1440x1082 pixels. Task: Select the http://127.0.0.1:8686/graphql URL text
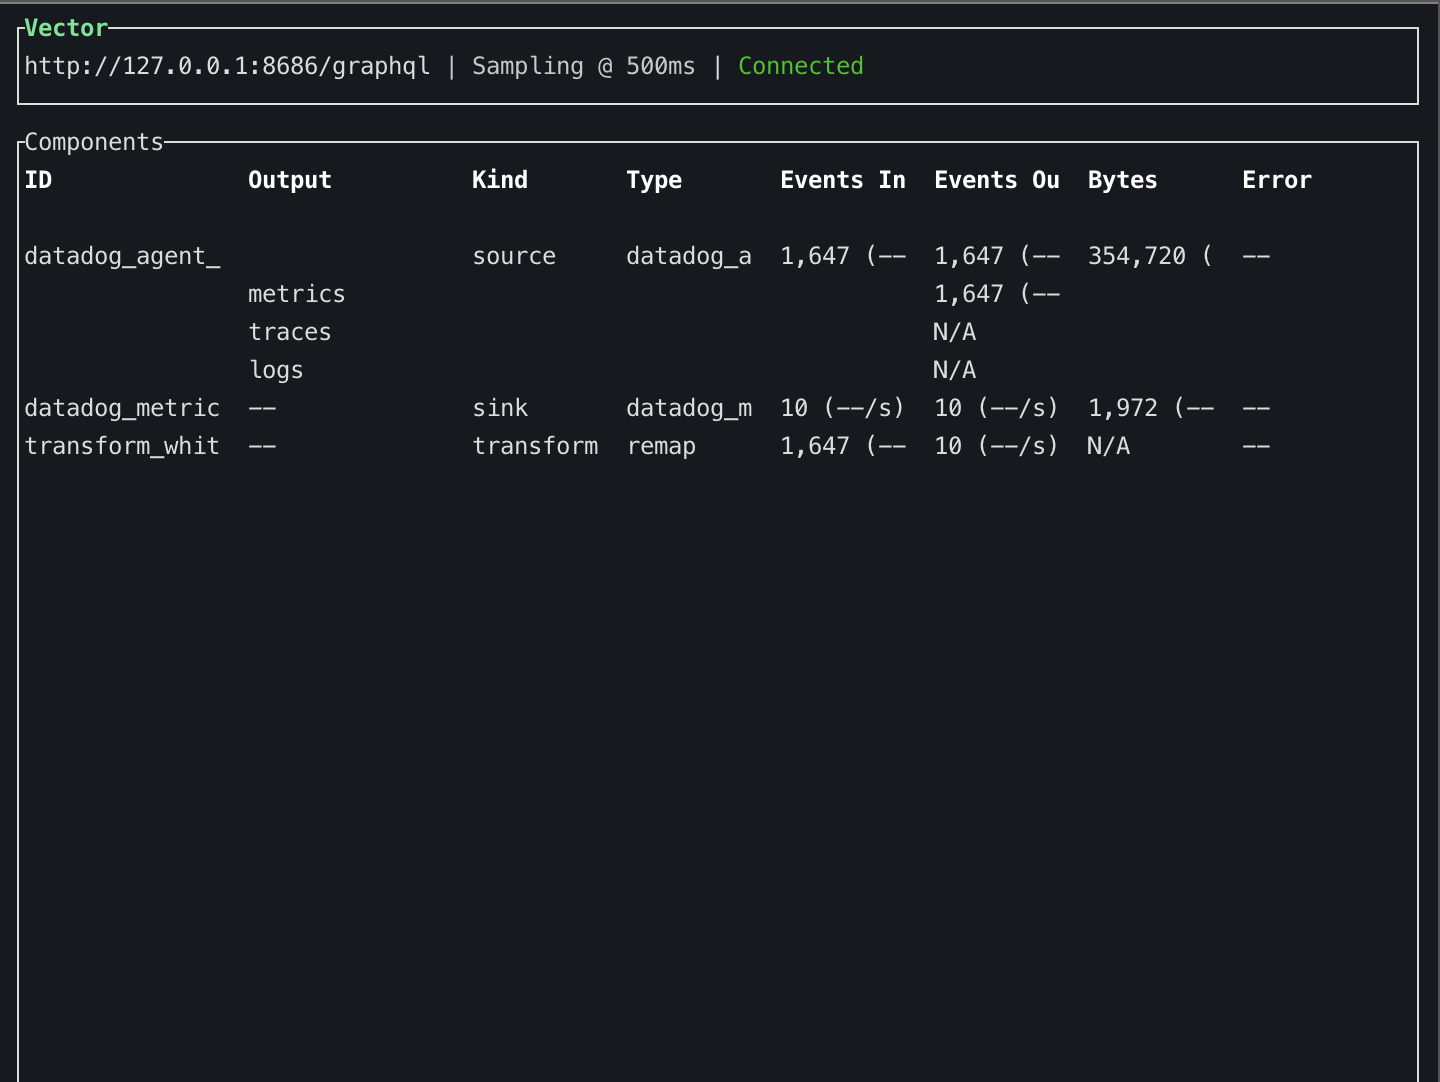[227, 66]
